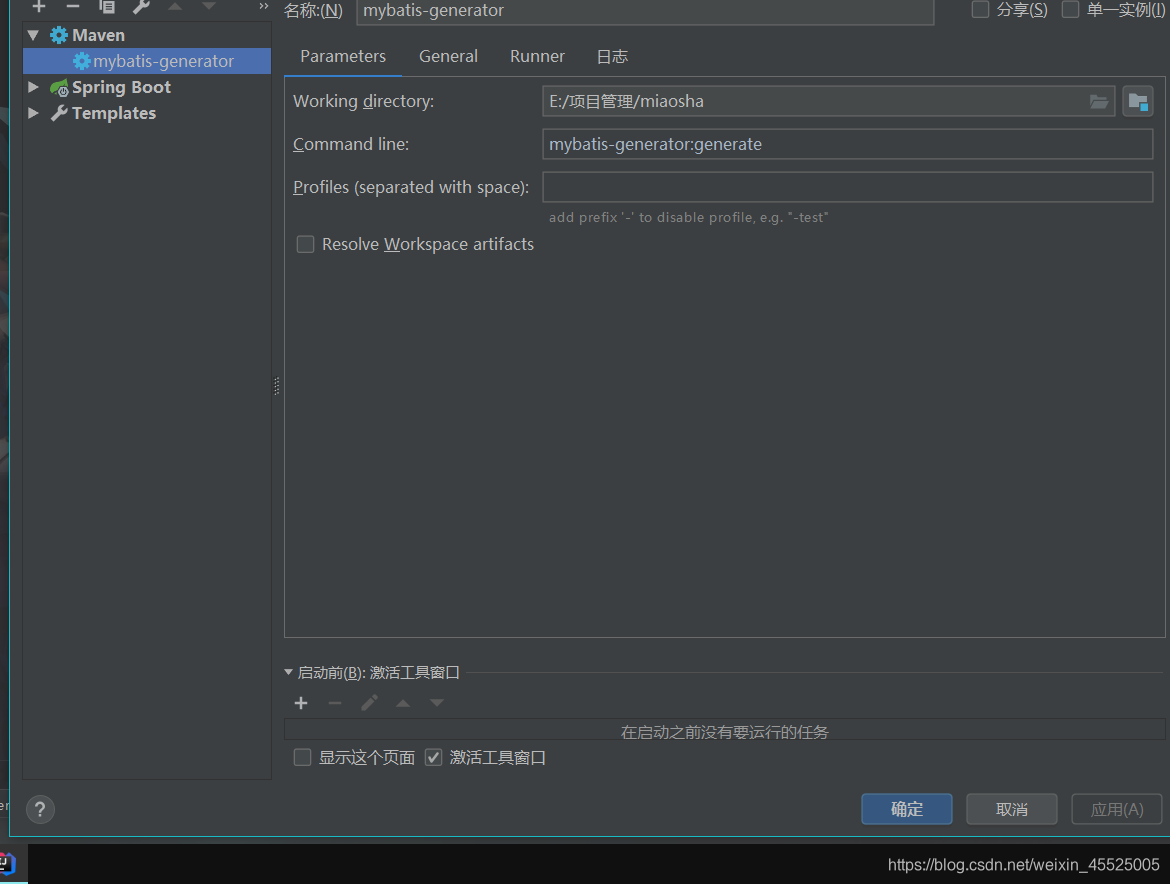Open edit configuration templates (wrench icon)
Screen dimensions: 1170x884
(x=140, y=7)
